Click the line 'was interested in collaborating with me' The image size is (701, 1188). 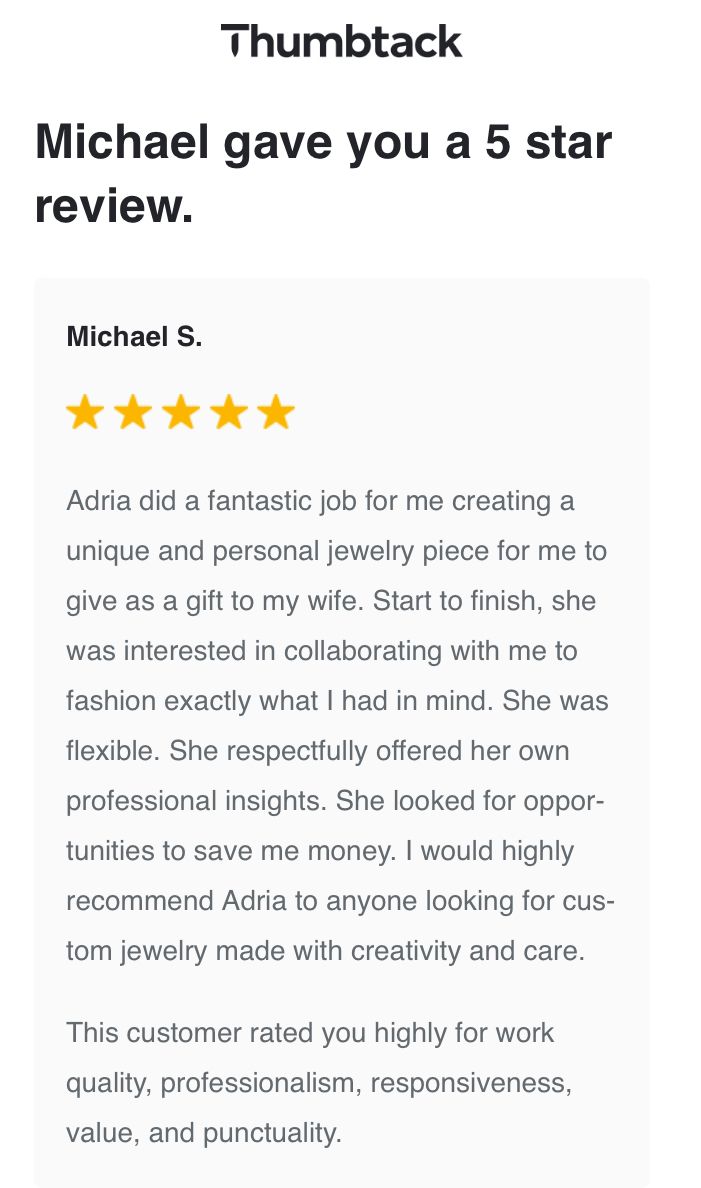(321, 651)
